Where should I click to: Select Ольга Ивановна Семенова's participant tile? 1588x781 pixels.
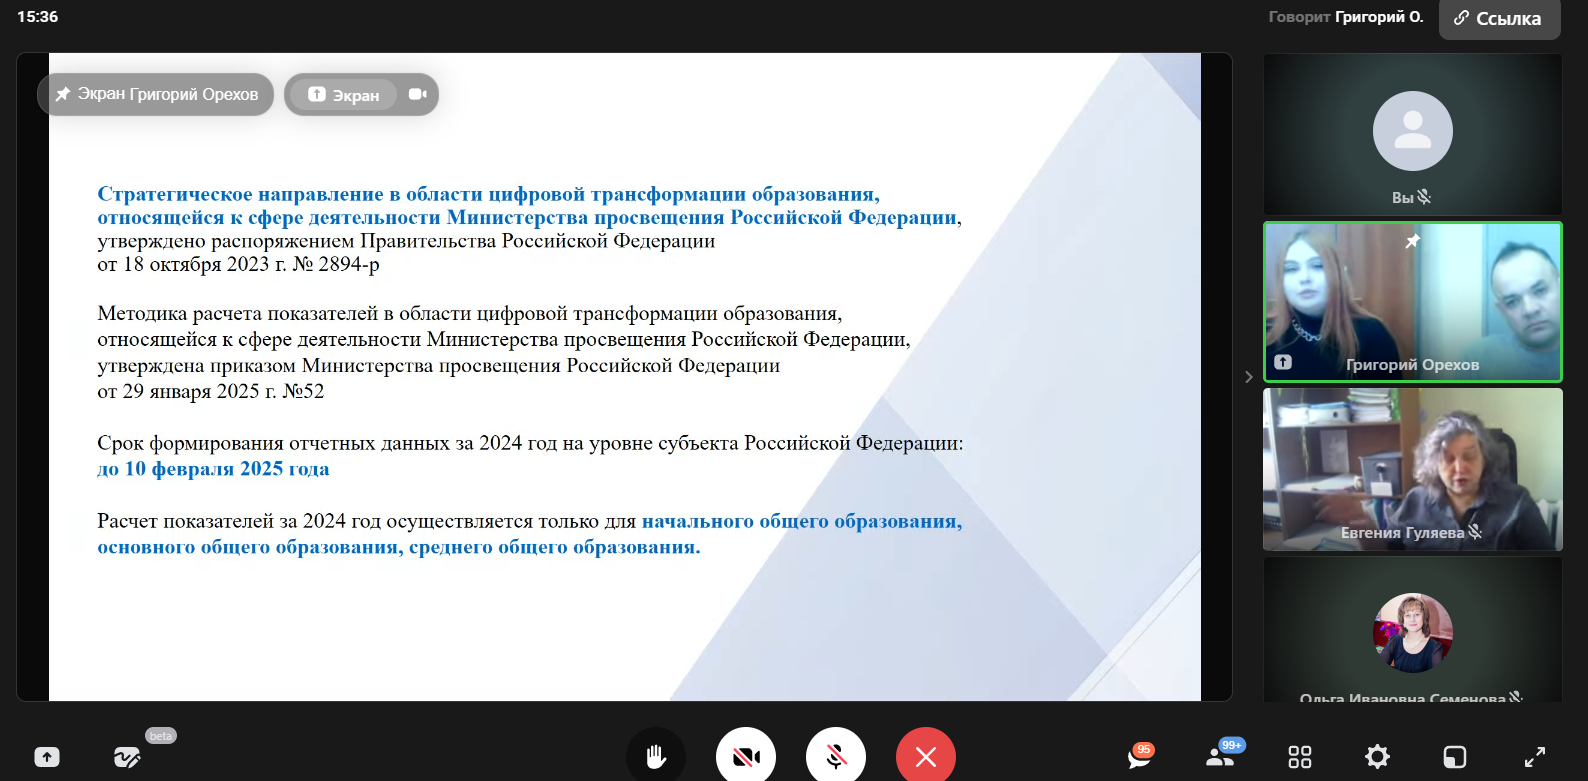[1412, 630]
